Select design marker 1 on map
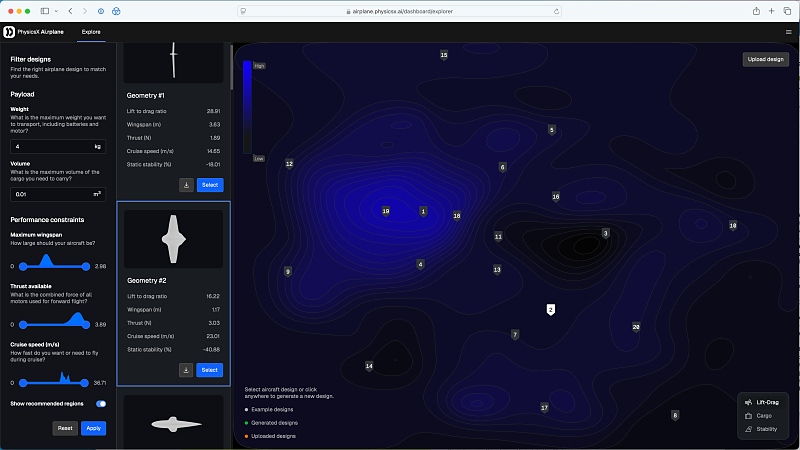The image size is (800, 450). point(423,211)
